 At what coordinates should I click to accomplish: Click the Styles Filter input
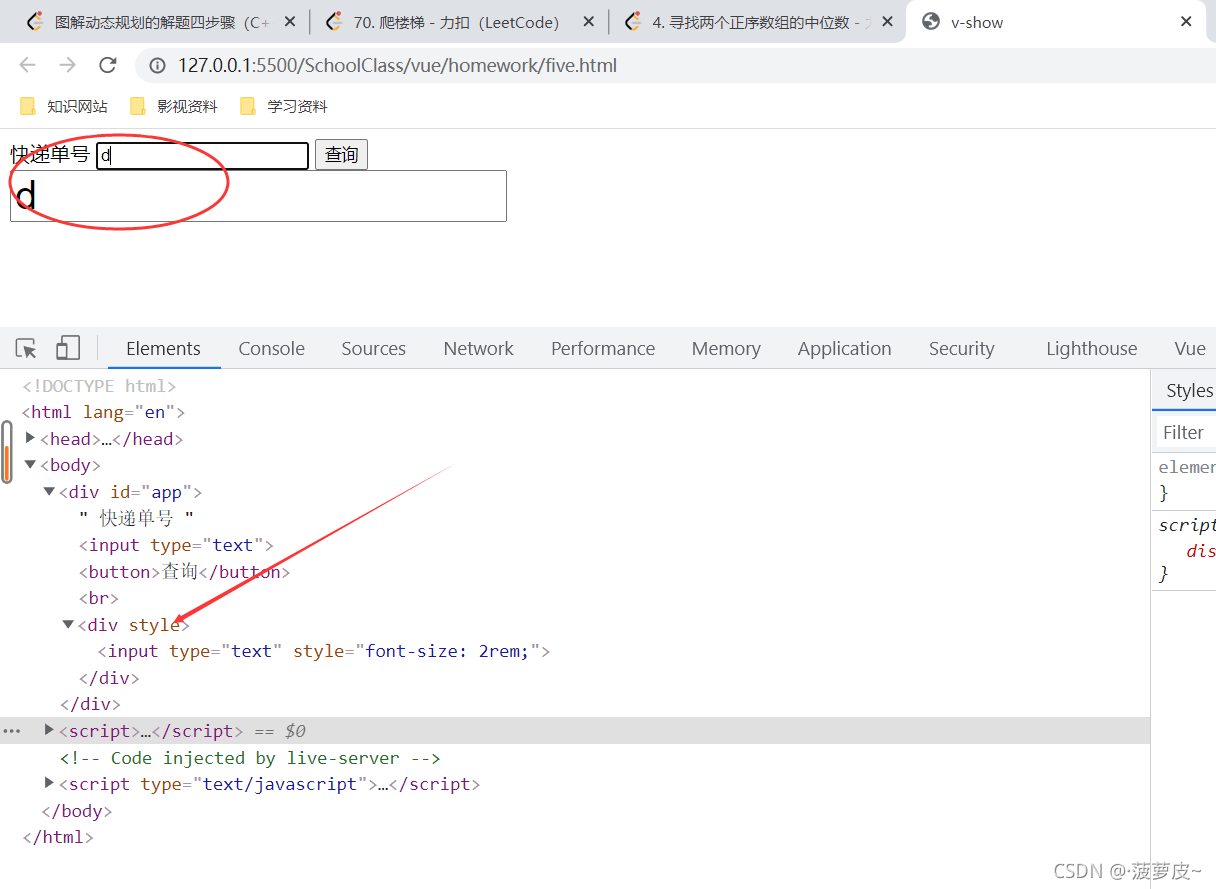1186,432
